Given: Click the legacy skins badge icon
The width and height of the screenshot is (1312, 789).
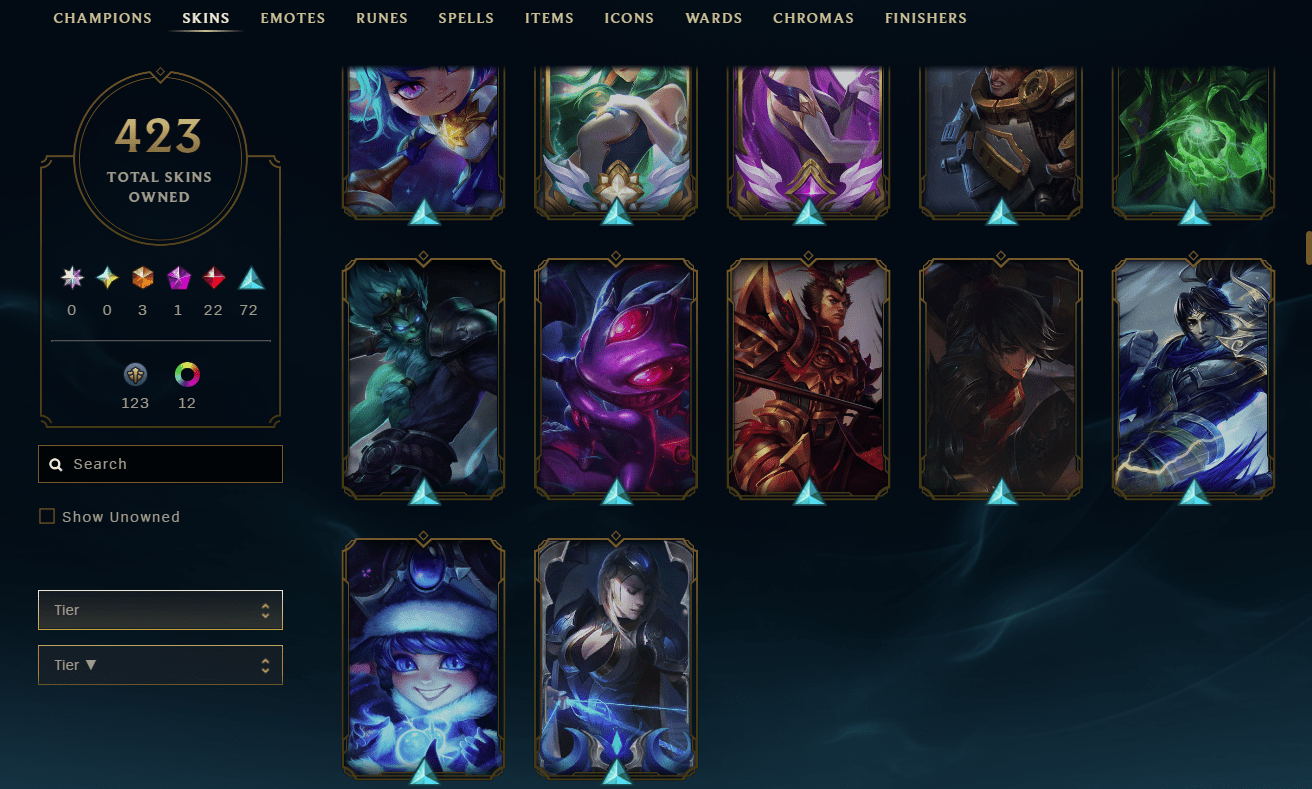Looking at the screenshot, I should click(x=135, y=375).
